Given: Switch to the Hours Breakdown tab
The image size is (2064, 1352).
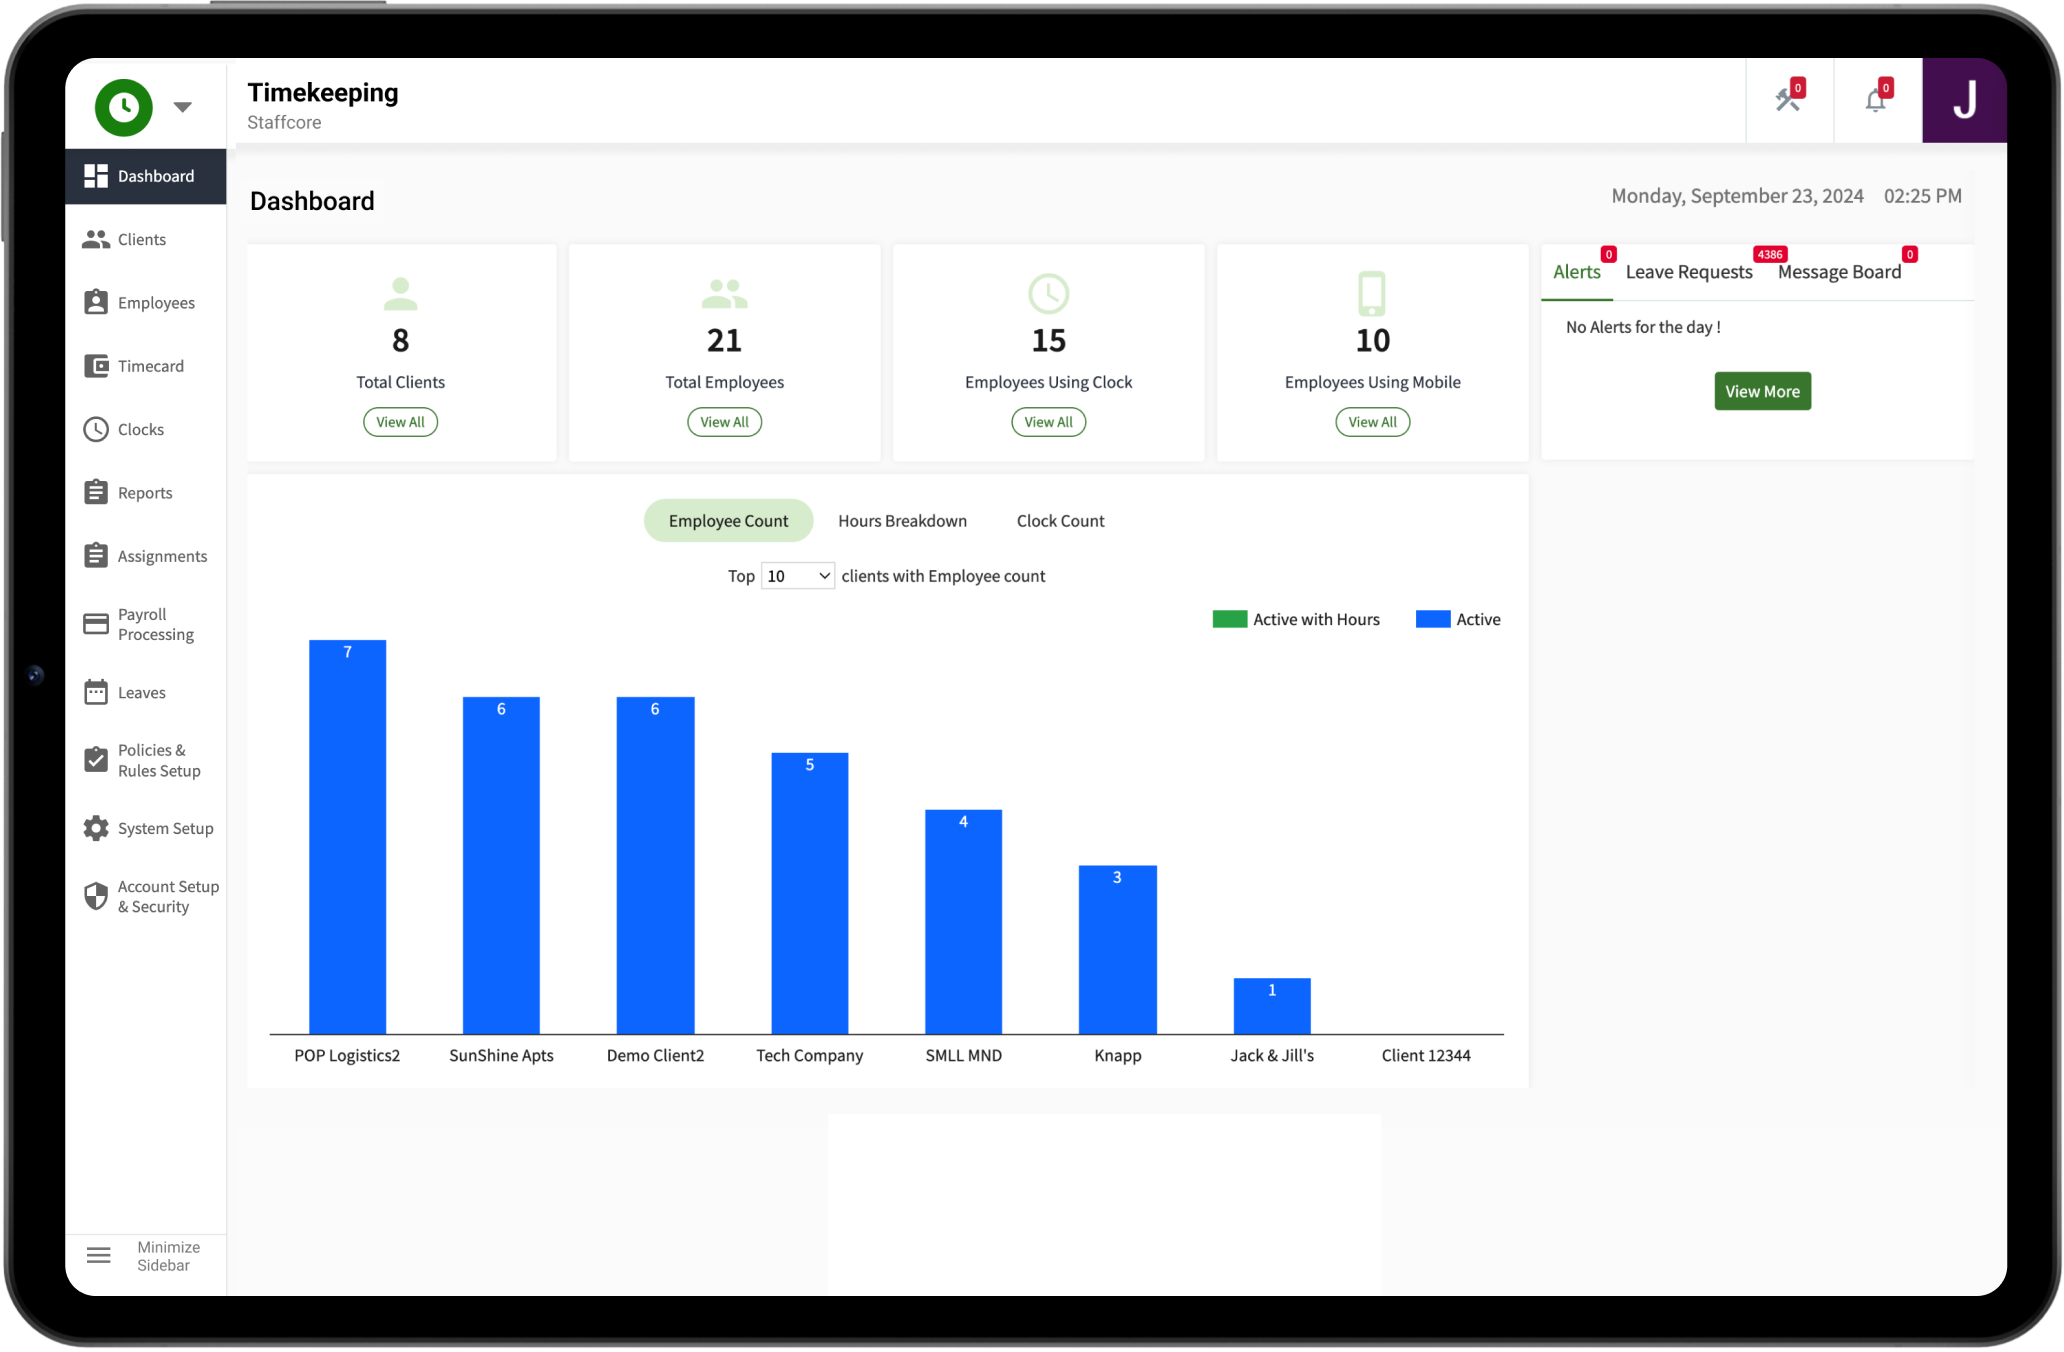Looking at the screenshot, I should pos(902,521).
